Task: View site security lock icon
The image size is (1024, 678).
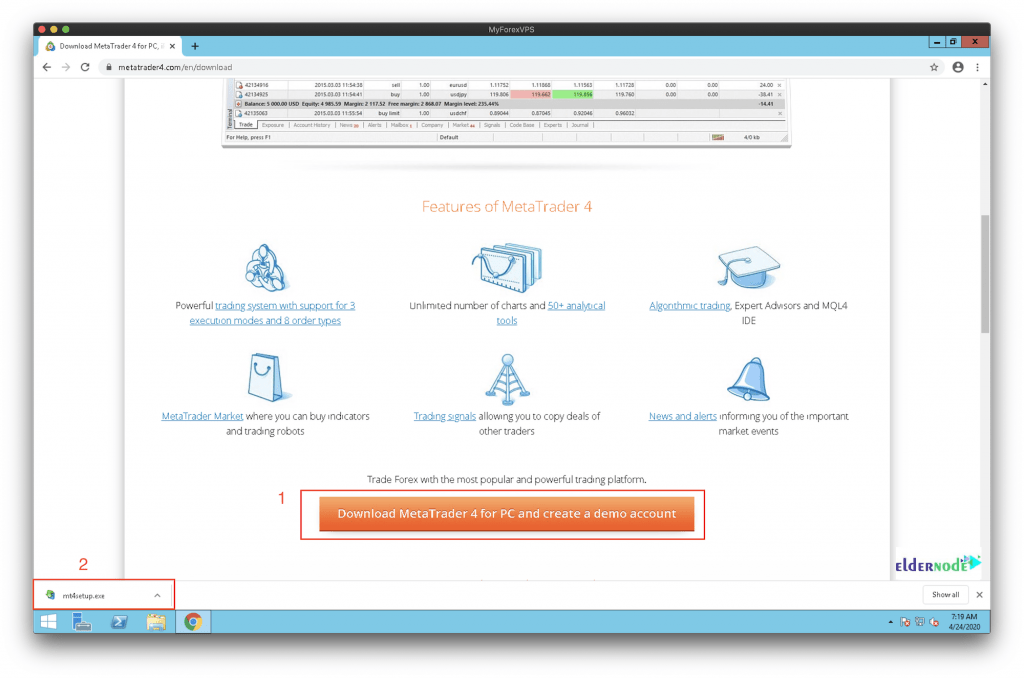Action: (x=109, y=67)
